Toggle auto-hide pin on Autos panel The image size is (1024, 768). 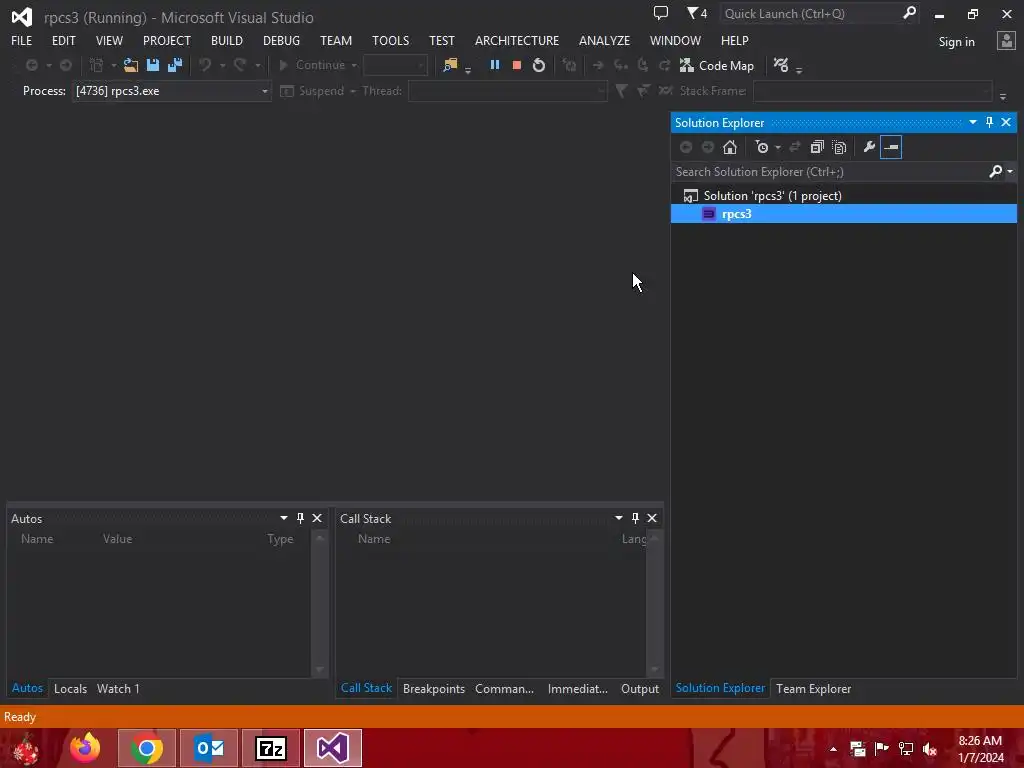300,518
